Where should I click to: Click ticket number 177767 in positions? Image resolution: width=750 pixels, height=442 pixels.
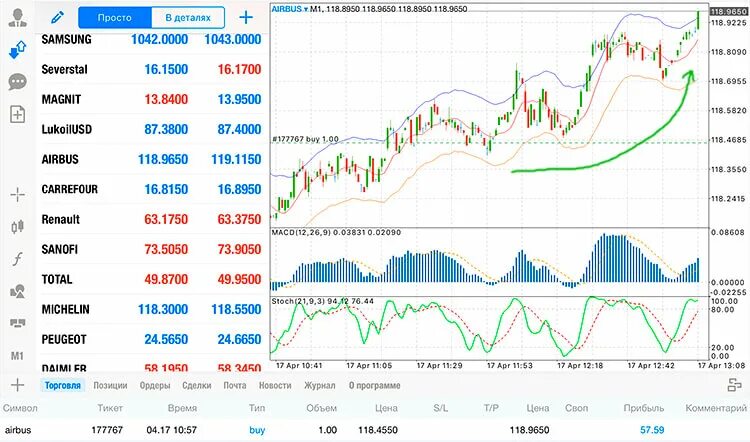(x=107, y=430)
